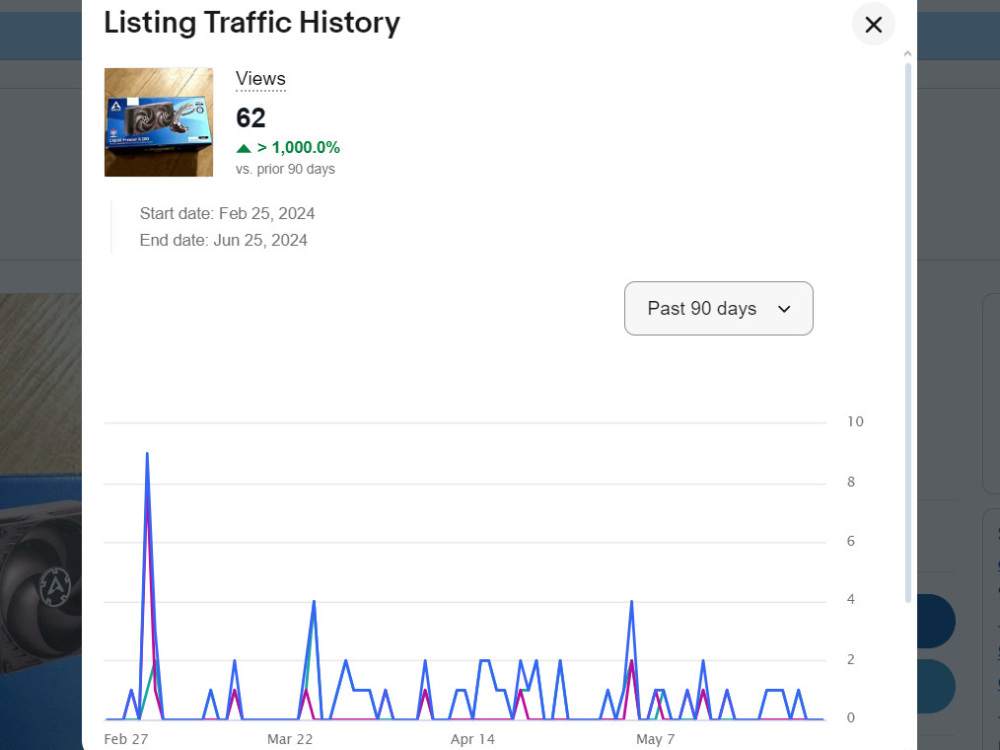
Task: Click the y-axis value 10
Action: pos(855,422)
